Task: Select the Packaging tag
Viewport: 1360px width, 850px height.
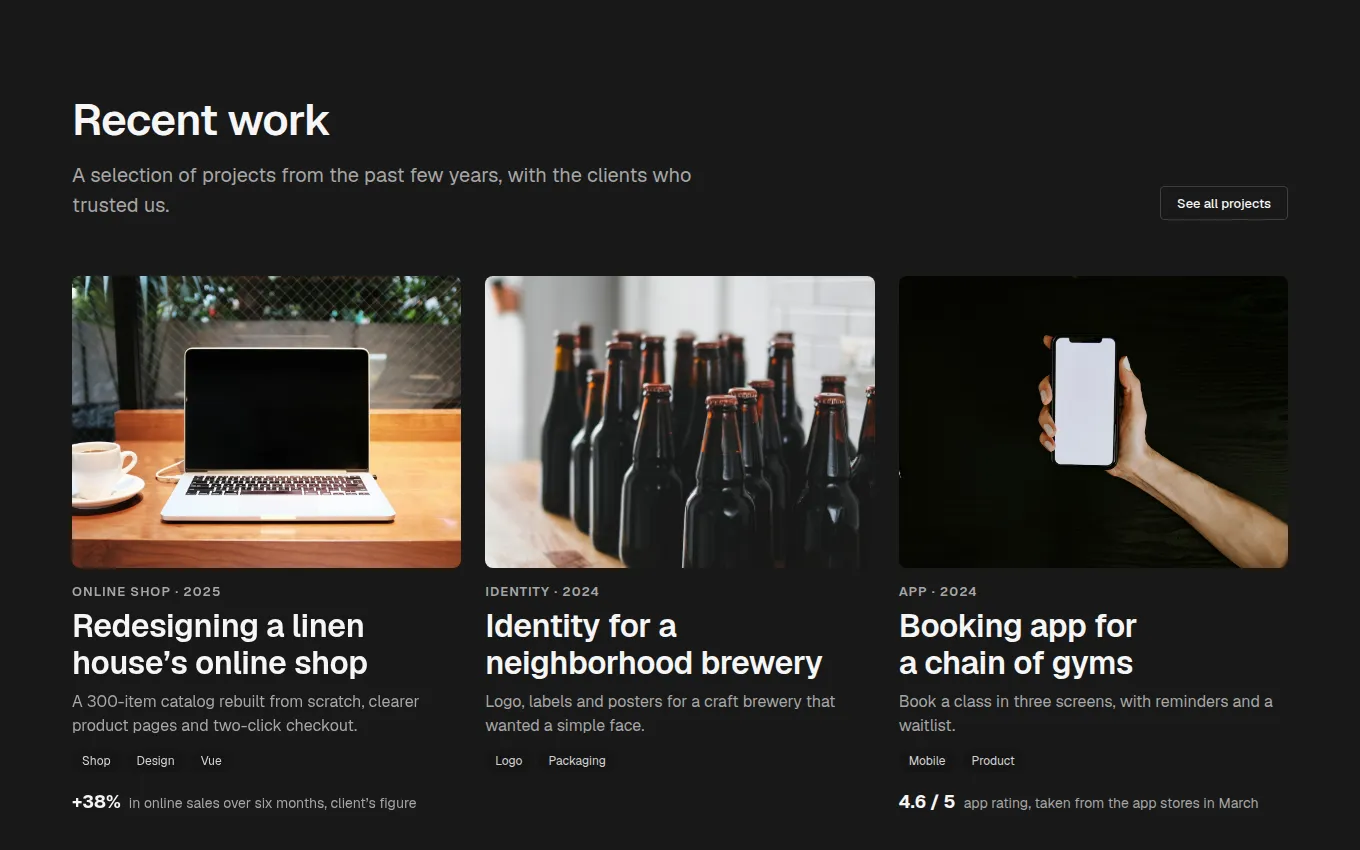Action: (x=577, y=761)
